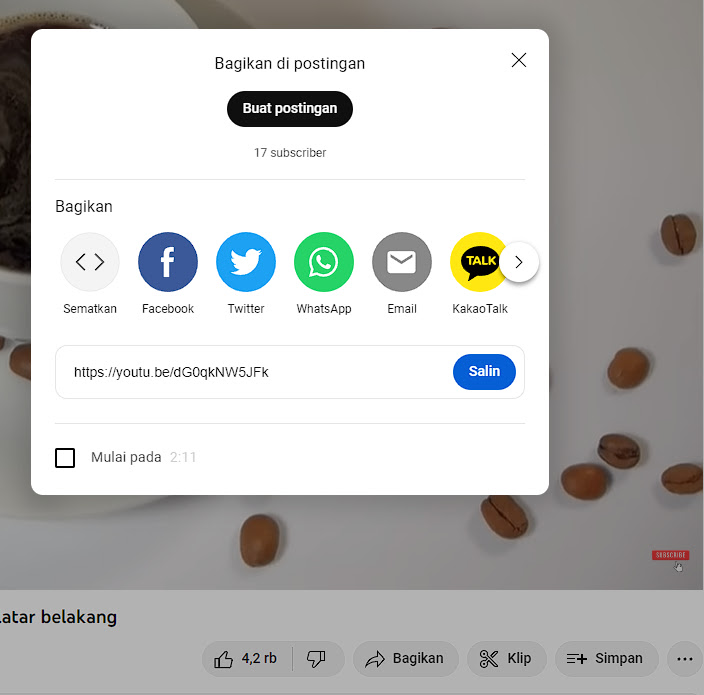Click the Mulai pada label text
Image resolution: width=704 pixels, height=695 pixels.
(126, 457)
